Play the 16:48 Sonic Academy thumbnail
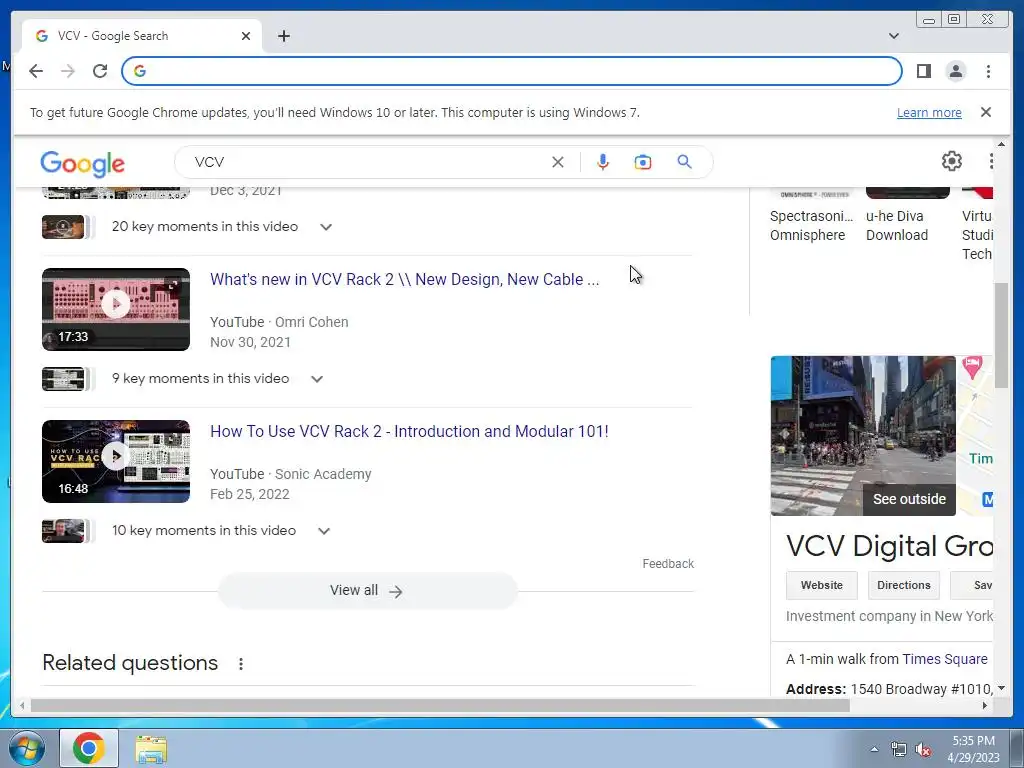Viewport: 1024px width, 768px height. pos(116,461)
